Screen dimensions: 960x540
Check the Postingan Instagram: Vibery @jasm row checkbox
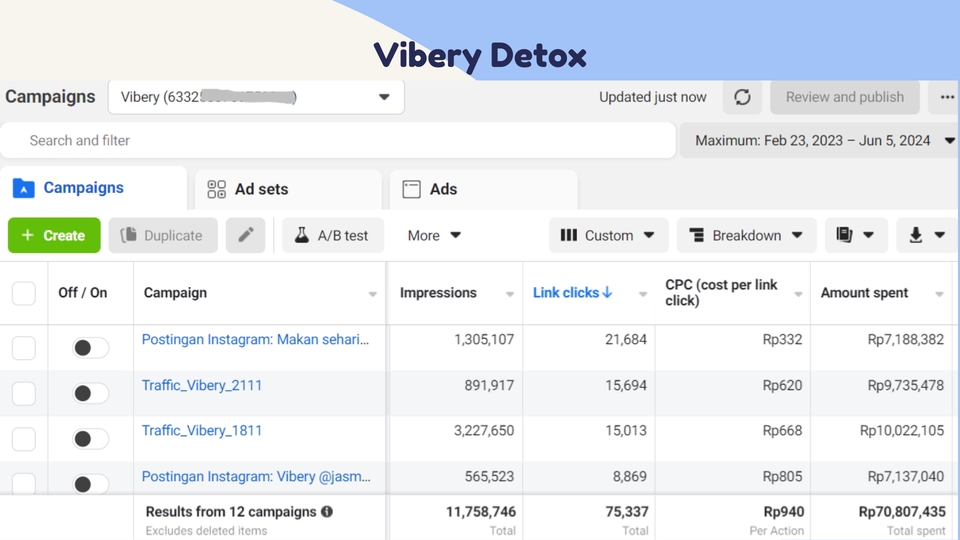tap(24, 484)
